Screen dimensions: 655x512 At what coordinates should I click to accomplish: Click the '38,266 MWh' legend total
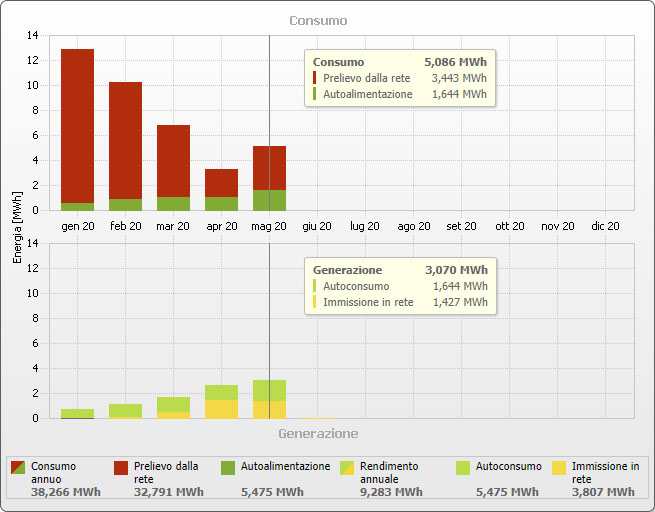66,492
